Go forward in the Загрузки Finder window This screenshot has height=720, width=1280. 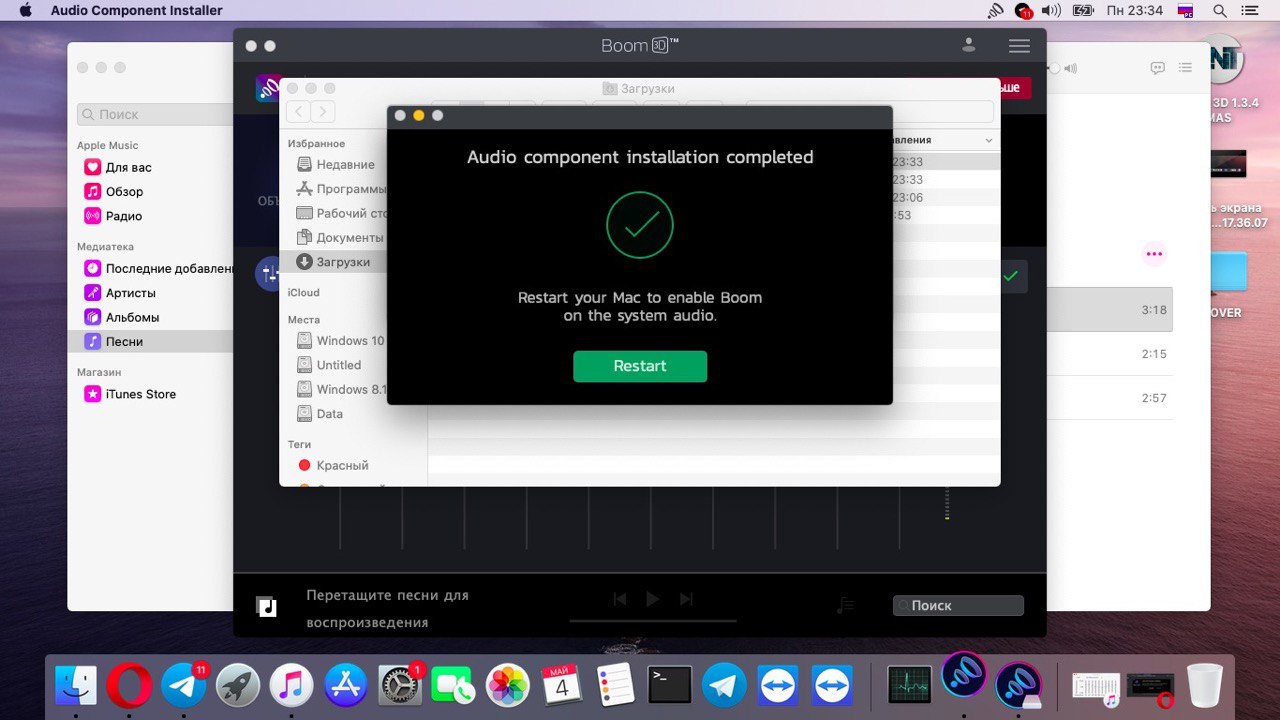click(x=323, y=111)
